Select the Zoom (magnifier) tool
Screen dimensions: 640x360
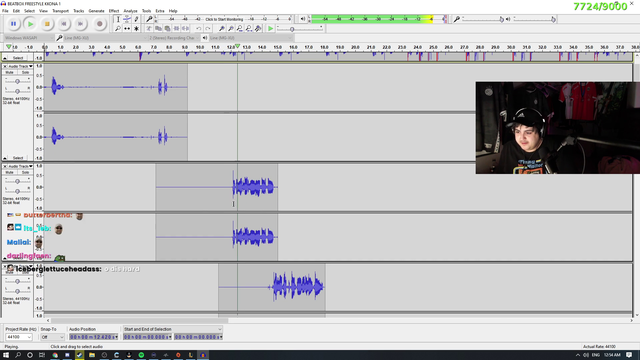(118, 29)
